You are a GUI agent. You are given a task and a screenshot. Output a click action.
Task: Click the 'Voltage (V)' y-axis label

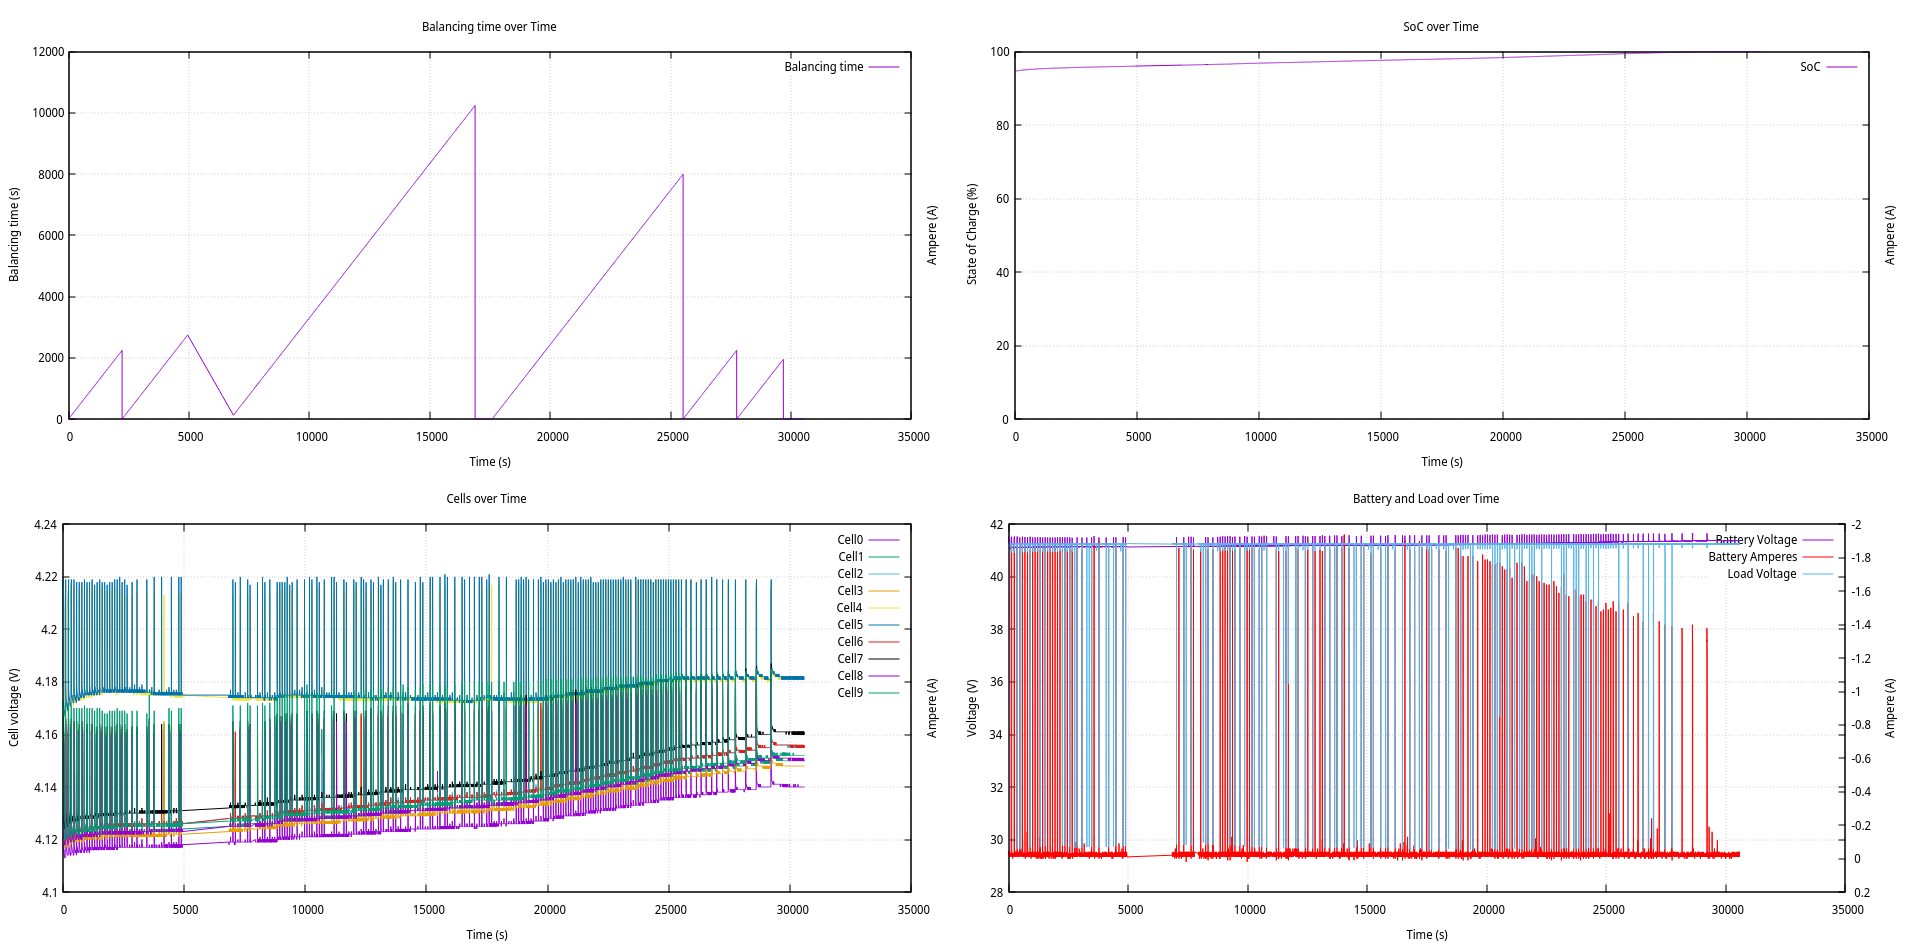[x=971, y=708]
